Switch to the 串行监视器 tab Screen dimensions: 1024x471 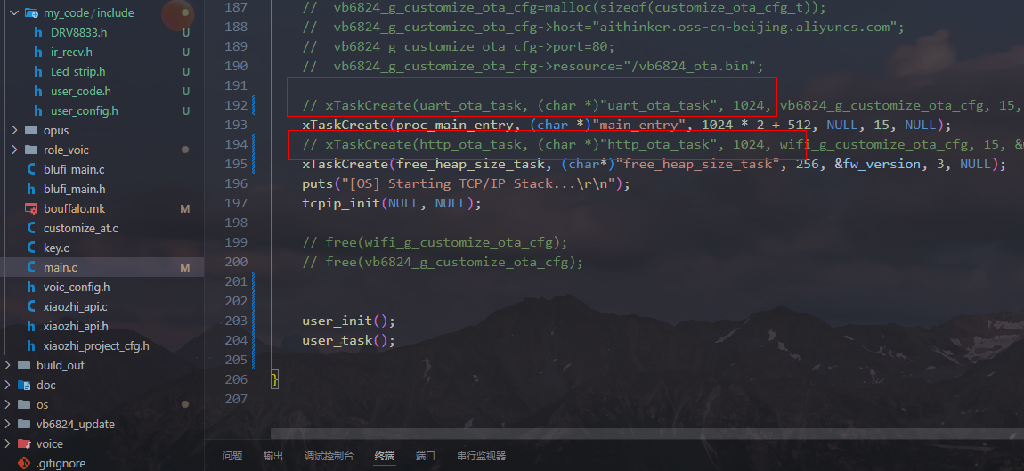tap(481, 455)
